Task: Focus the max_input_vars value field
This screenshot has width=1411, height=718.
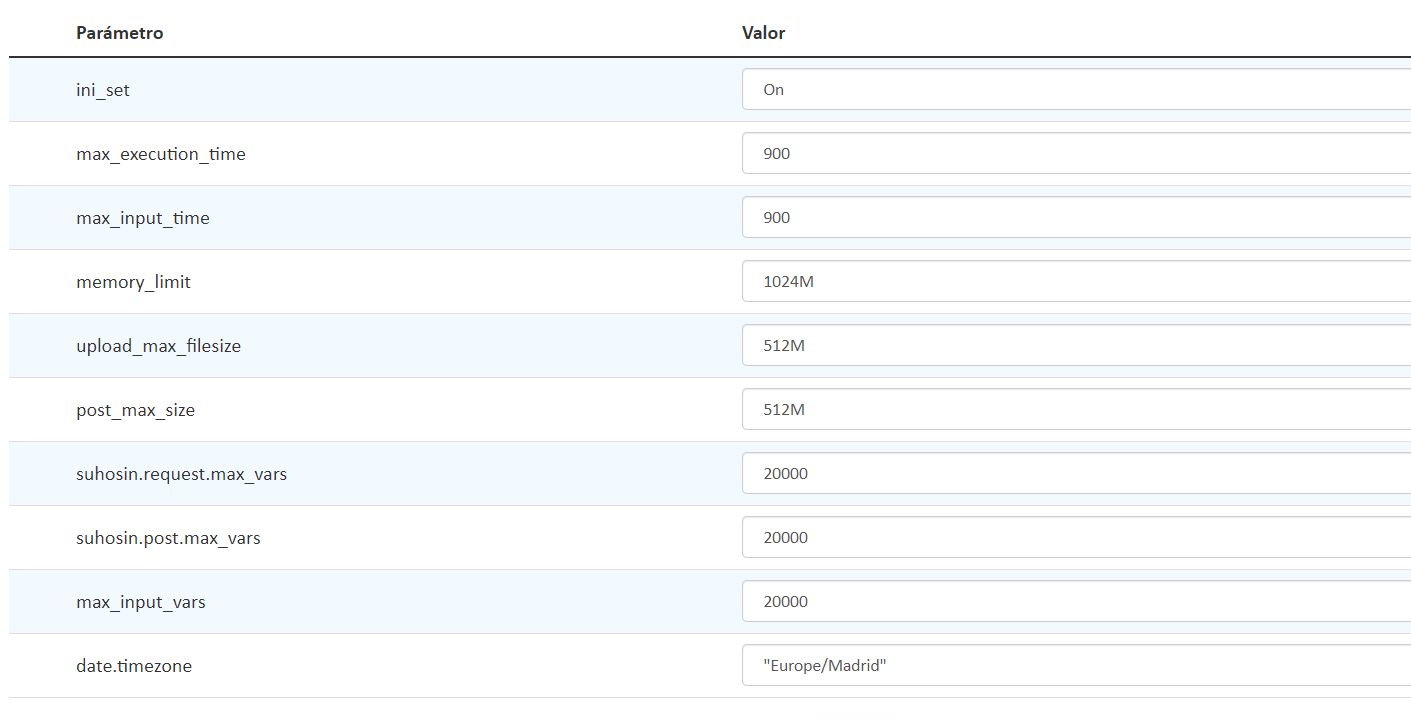Action: (x=1076, y=601)
